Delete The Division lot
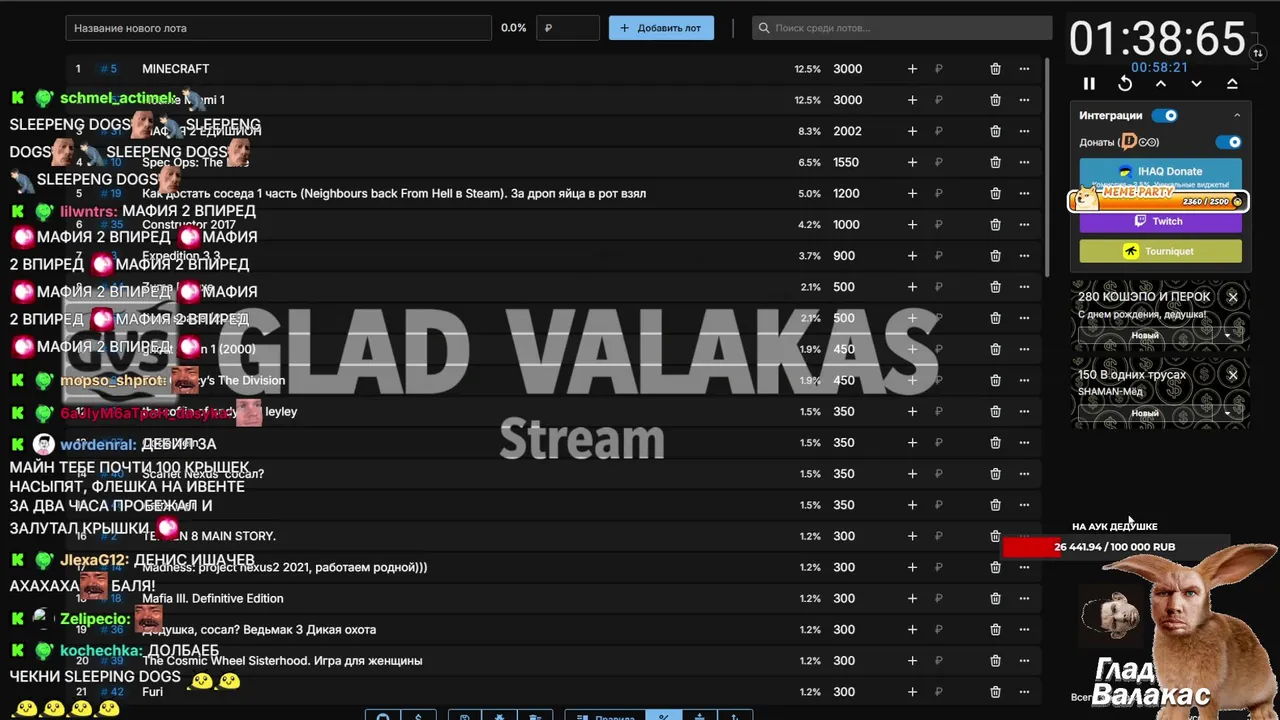 click(x=995, y=380)
